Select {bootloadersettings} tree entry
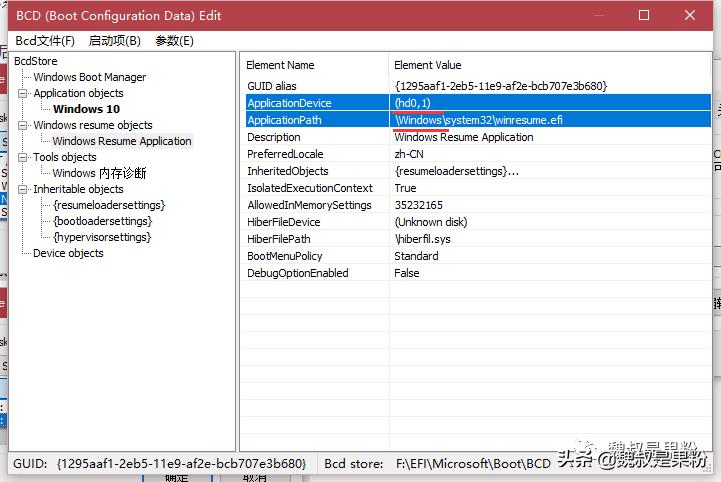Screen dimensions: 721x482 [103, 221]
